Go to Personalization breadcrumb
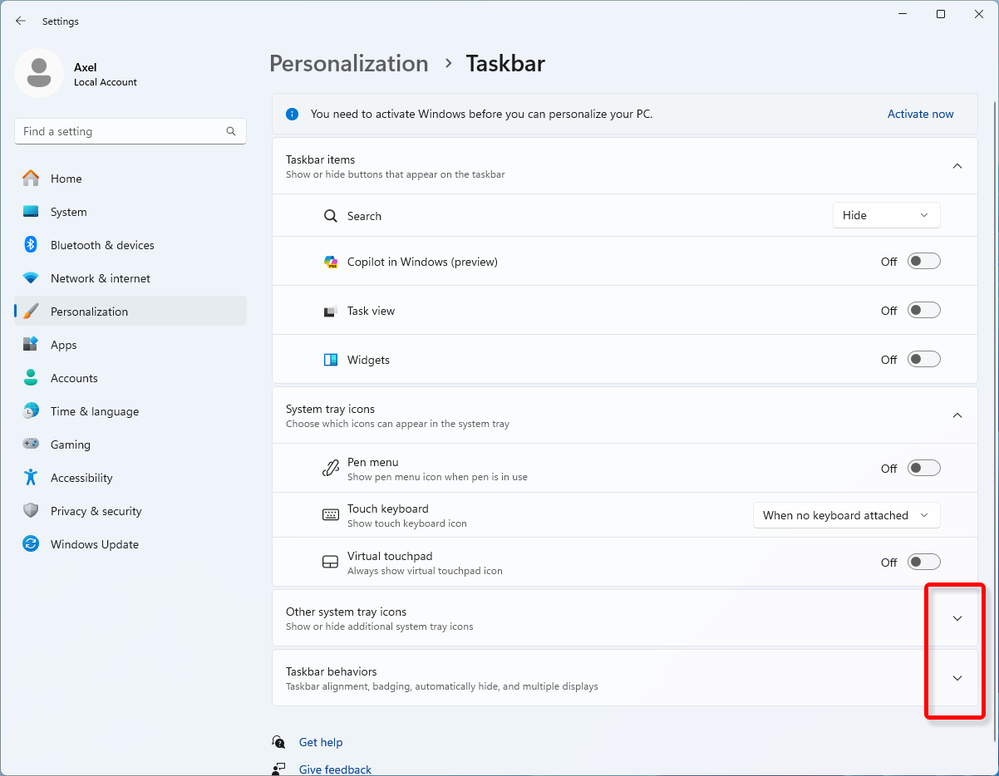The image size is (999, 776). tap(349, 64)
